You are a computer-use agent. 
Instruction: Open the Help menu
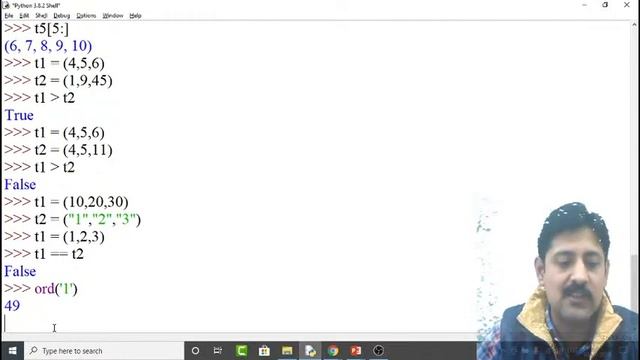click(x=135, y=16)
